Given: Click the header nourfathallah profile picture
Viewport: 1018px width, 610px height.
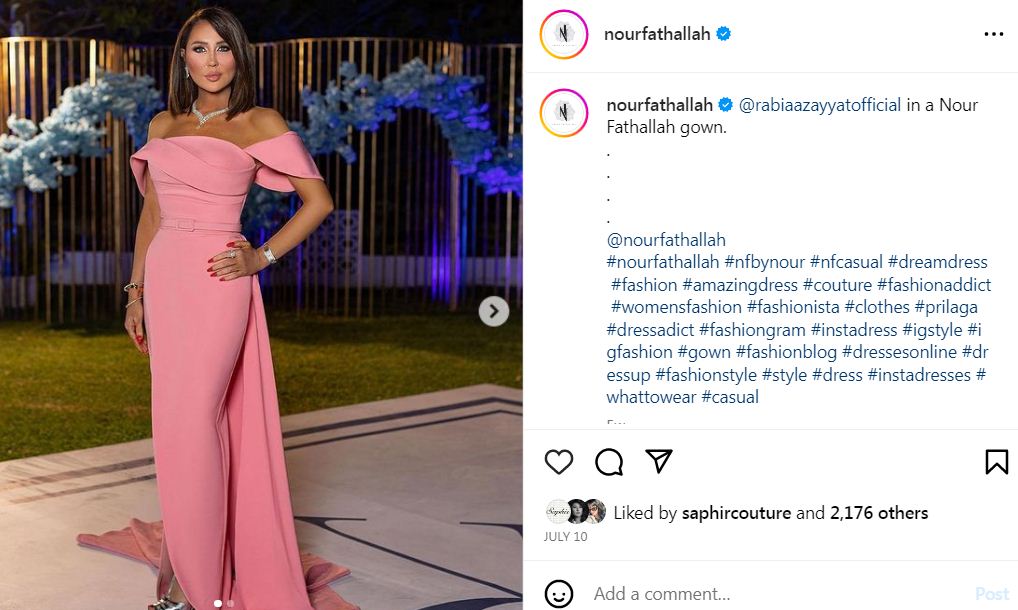Looking at the screenshot, I should pyautogui.click(x=563, y=34).
